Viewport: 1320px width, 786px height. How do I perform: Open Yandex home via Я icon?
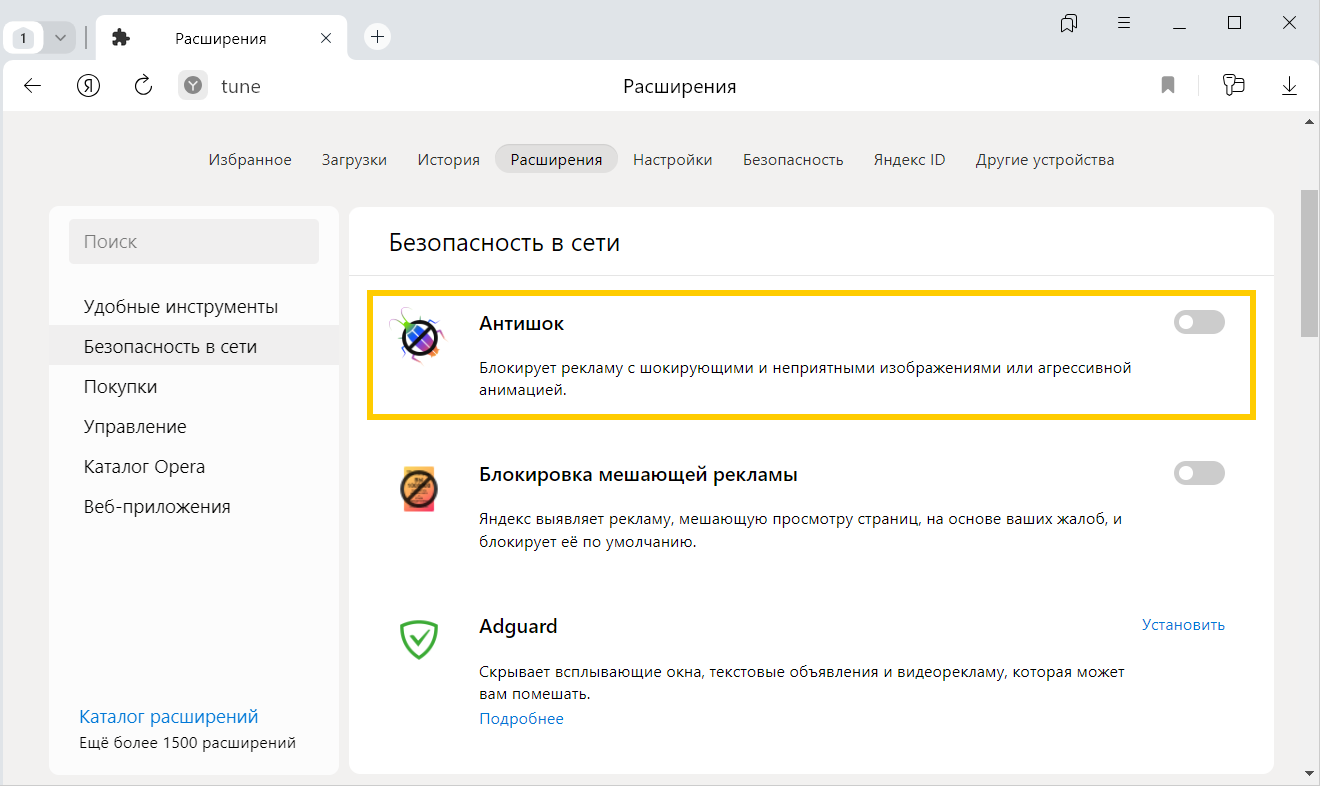tap(89, 86)
